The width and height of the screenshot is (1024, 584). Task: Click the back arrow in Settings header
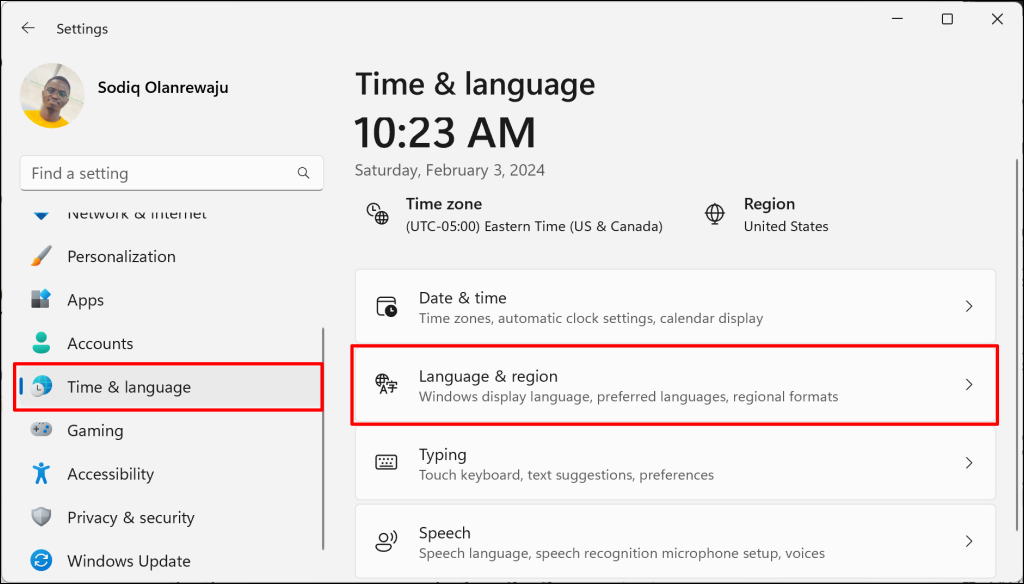27,28
